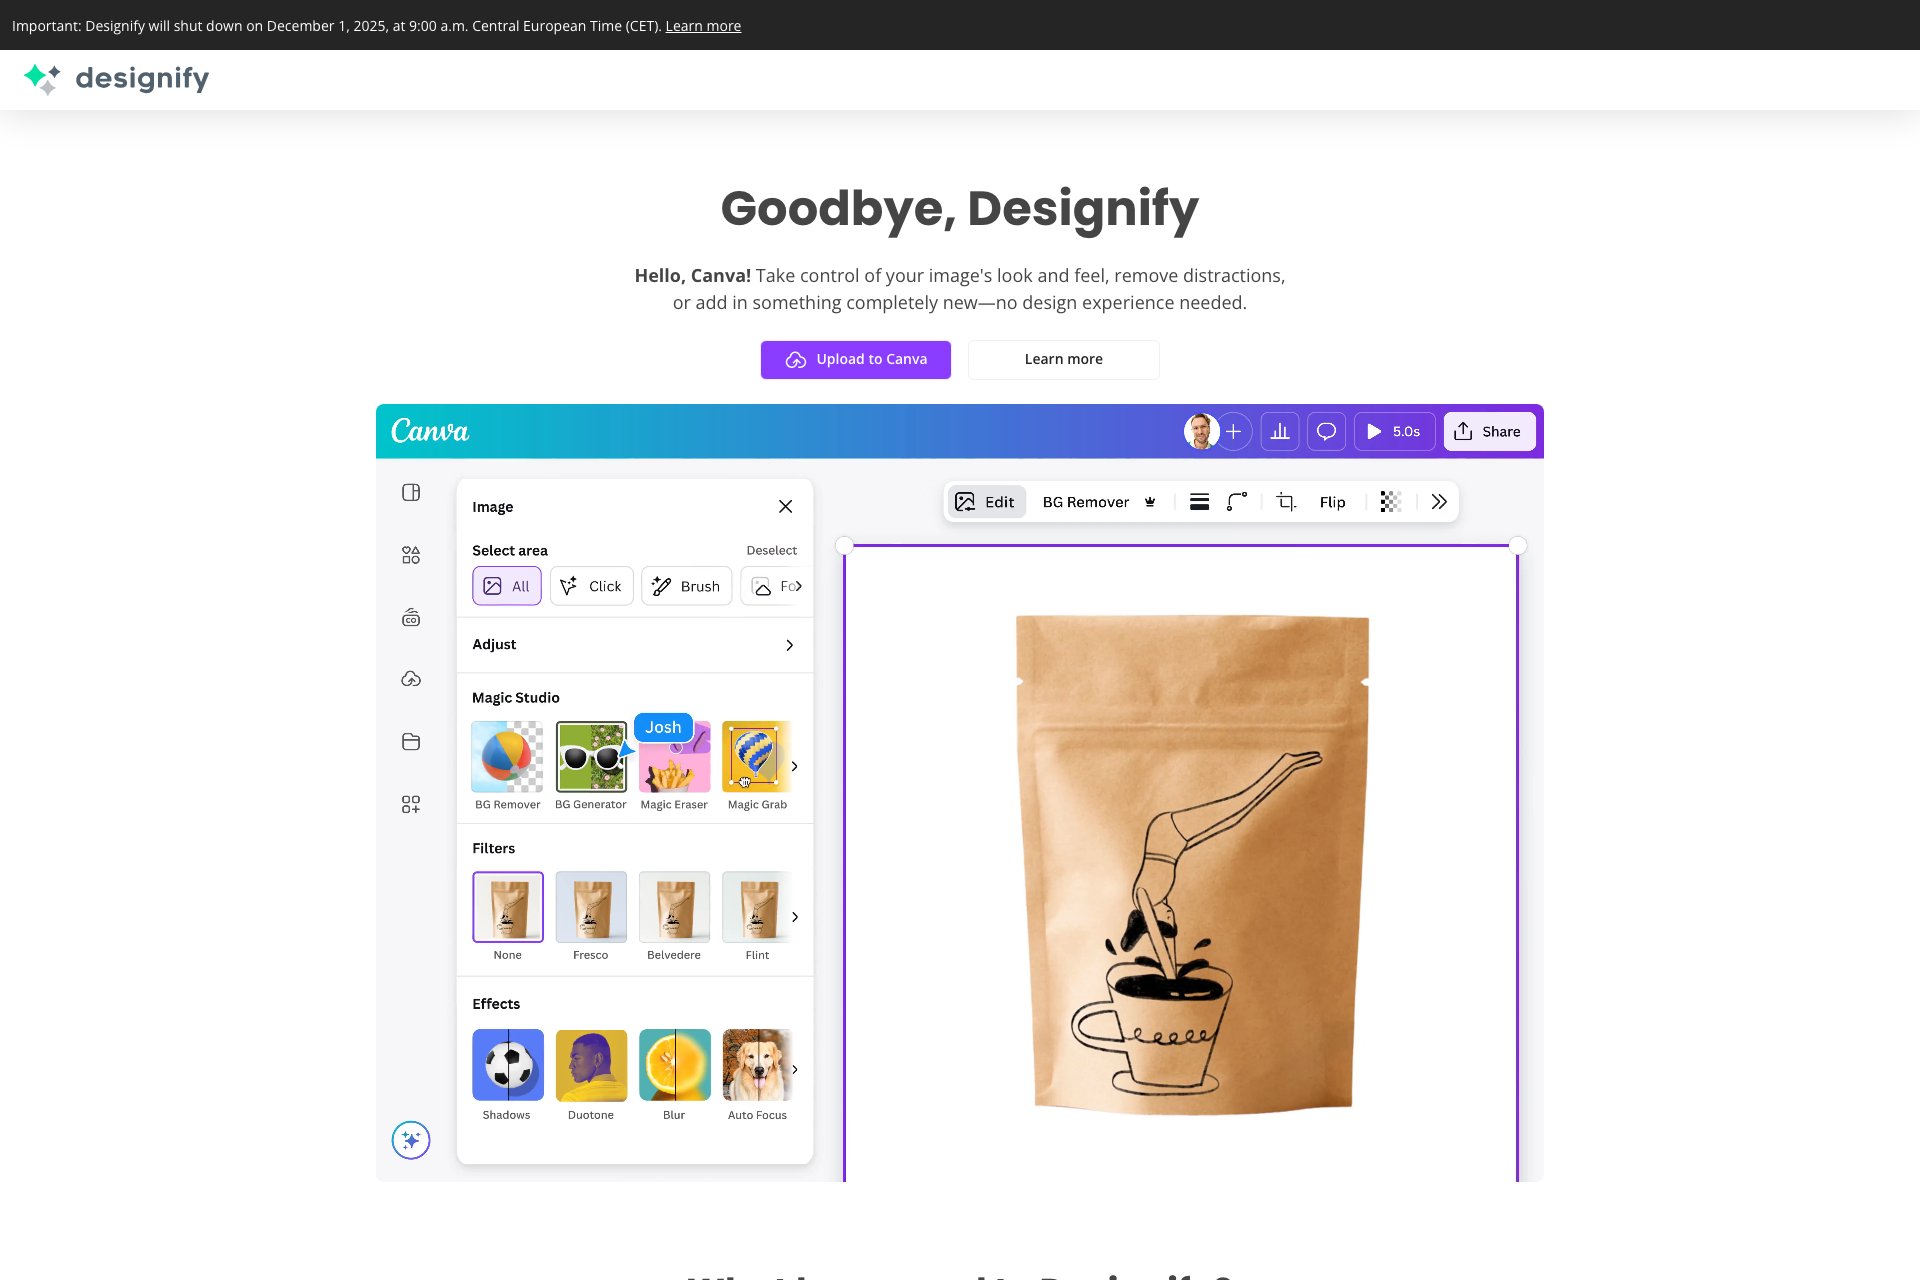This screenshot has height=1280, width=1920.
Task: Switch to Click selection mode
Action: (591, 586)
